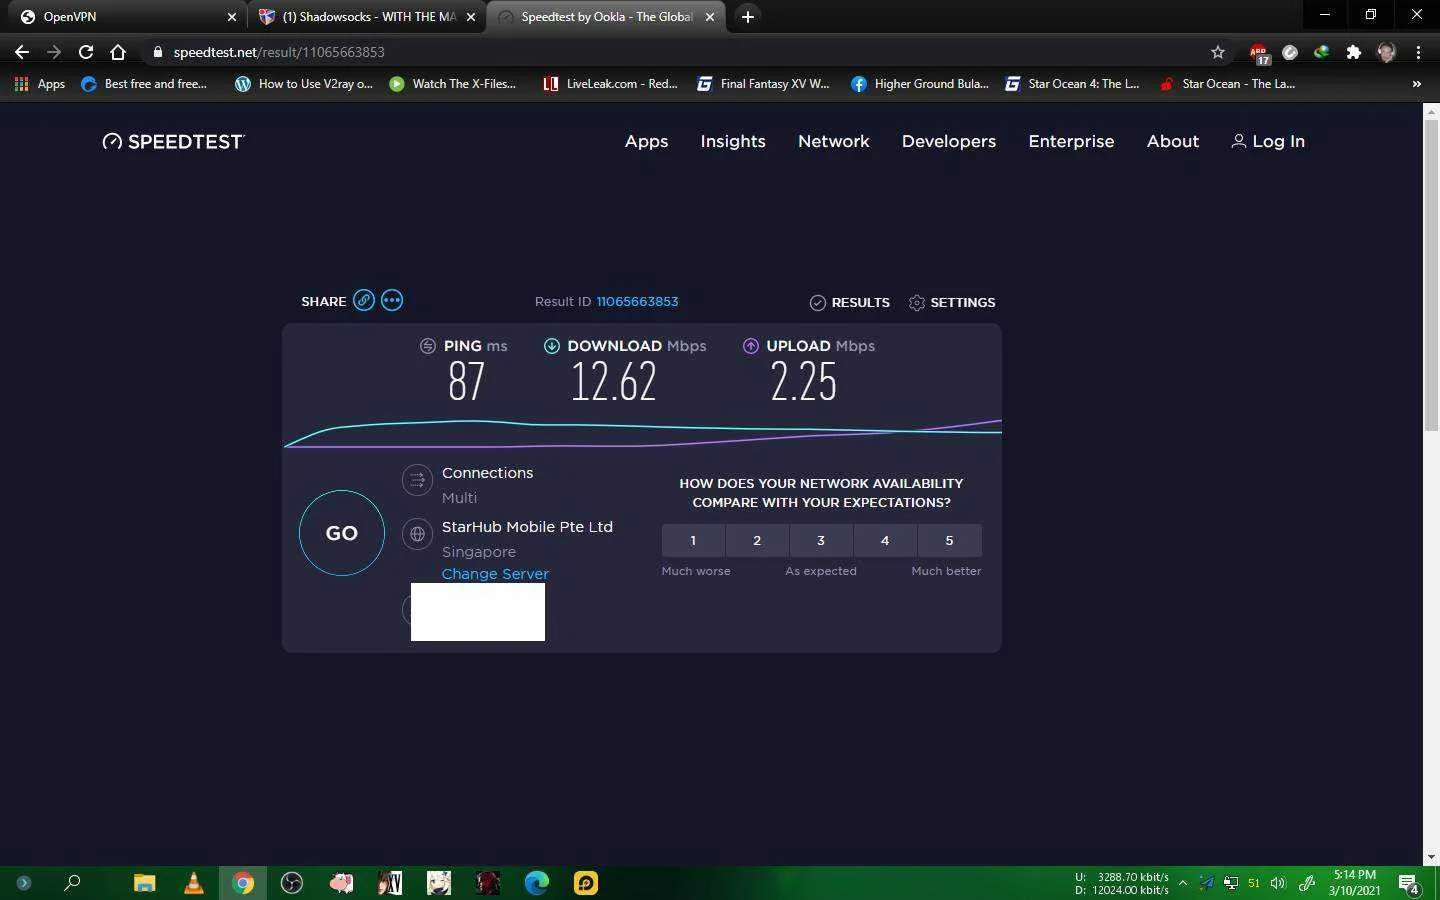Click the globe icon beside StarHub Mobile
1440x900 pixels.
(x=417, y=534)
